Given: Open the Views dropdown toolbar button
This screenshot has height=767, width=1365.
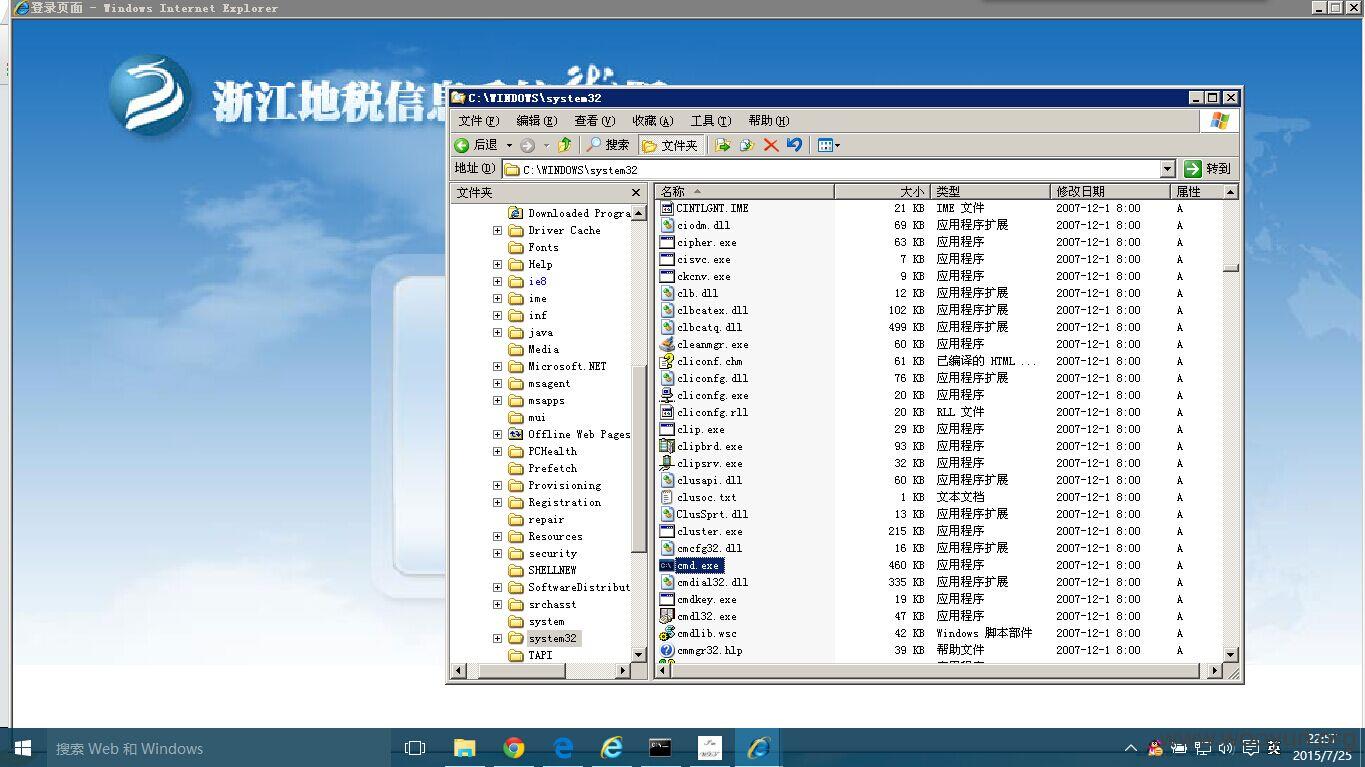Looking at the screenshot, I should (x=828, y=145).
